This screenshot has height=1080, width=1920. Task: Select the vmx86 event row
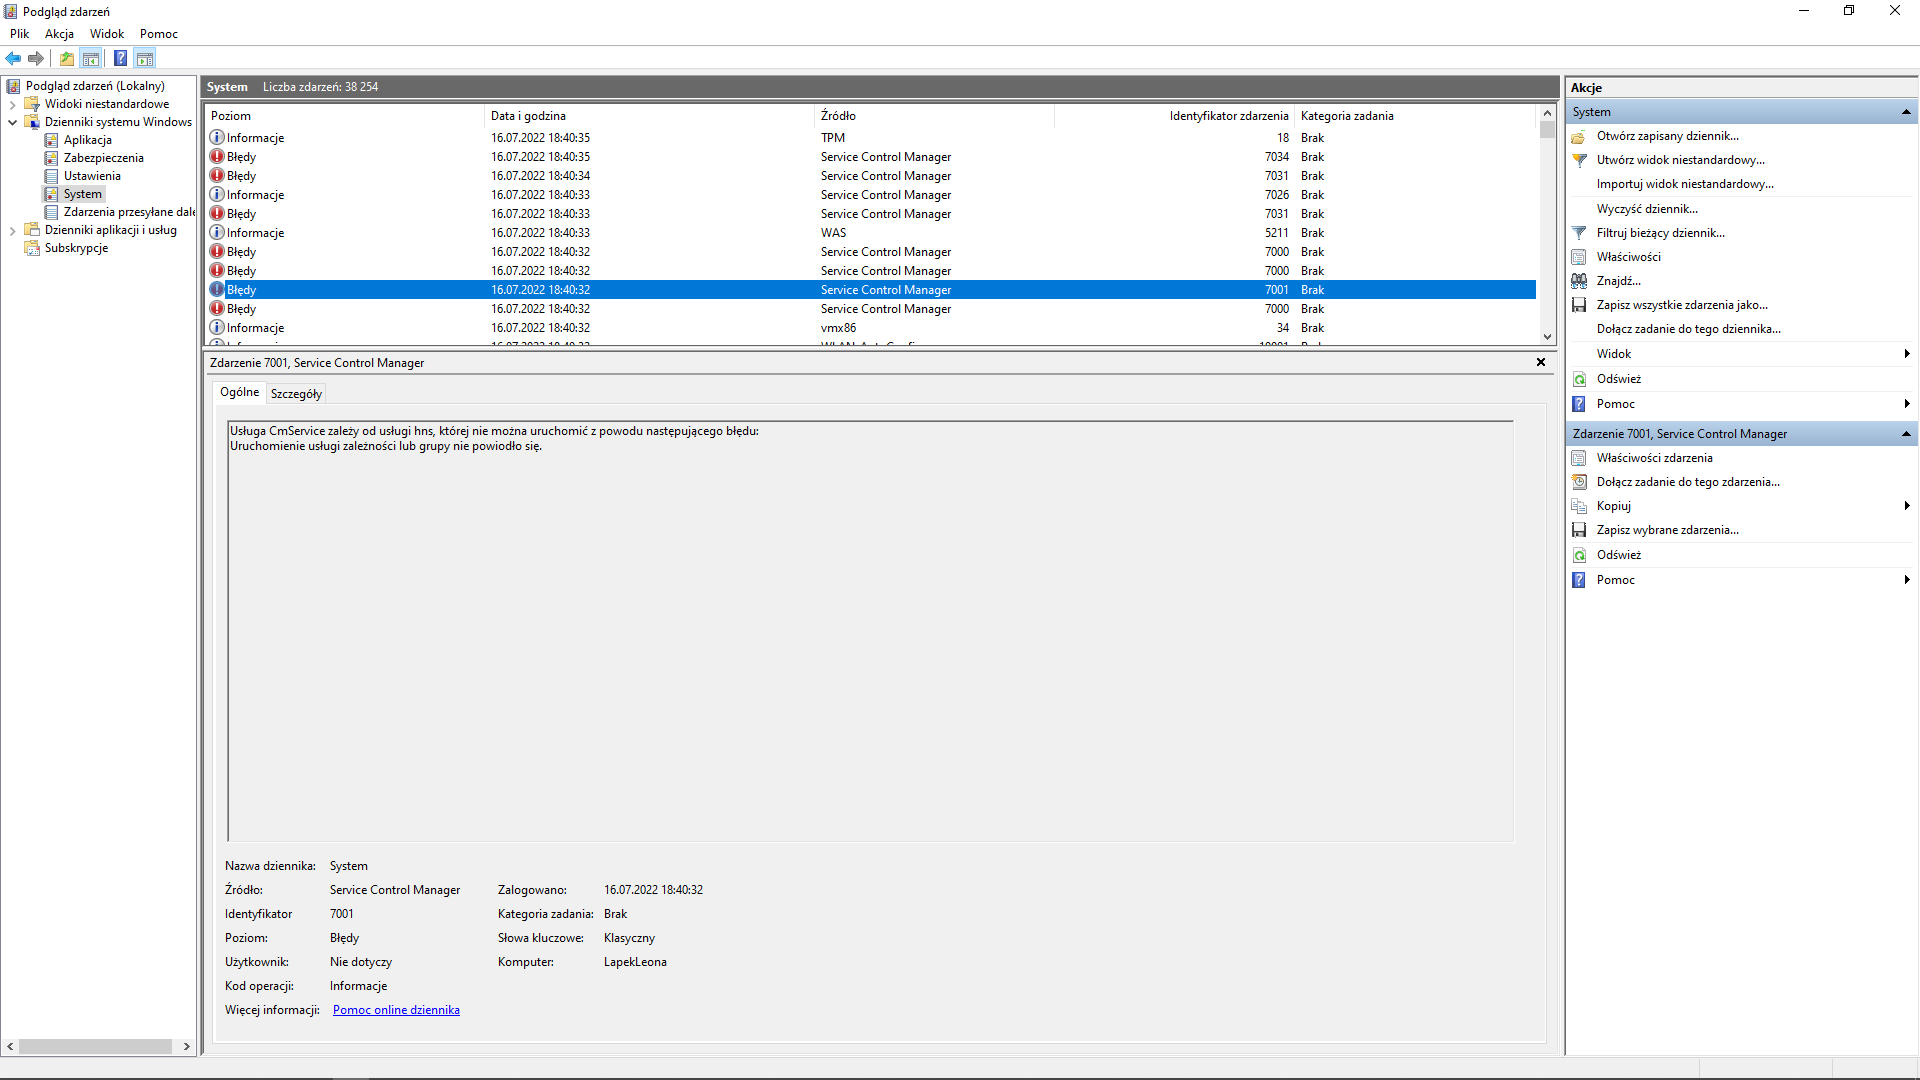click(x=870, y=328)
